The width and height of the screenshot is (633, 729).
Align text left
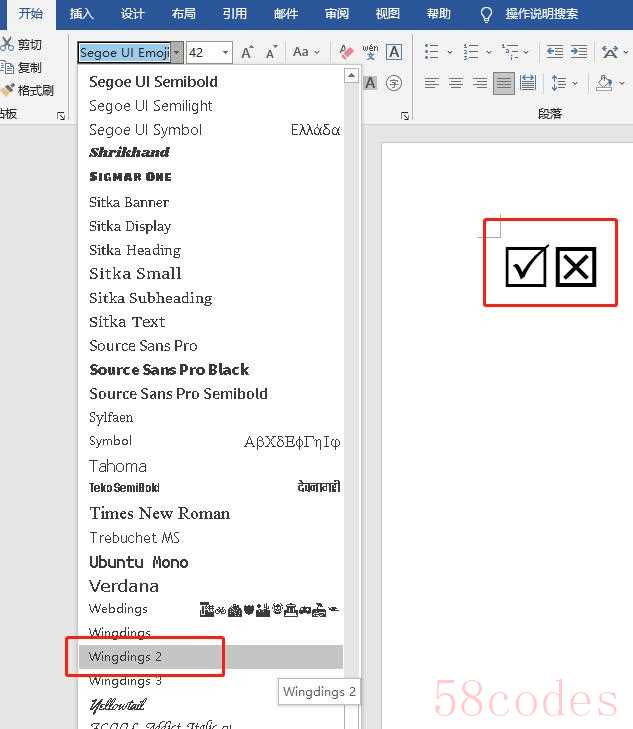pyautogui.click(x=432, y=83)
